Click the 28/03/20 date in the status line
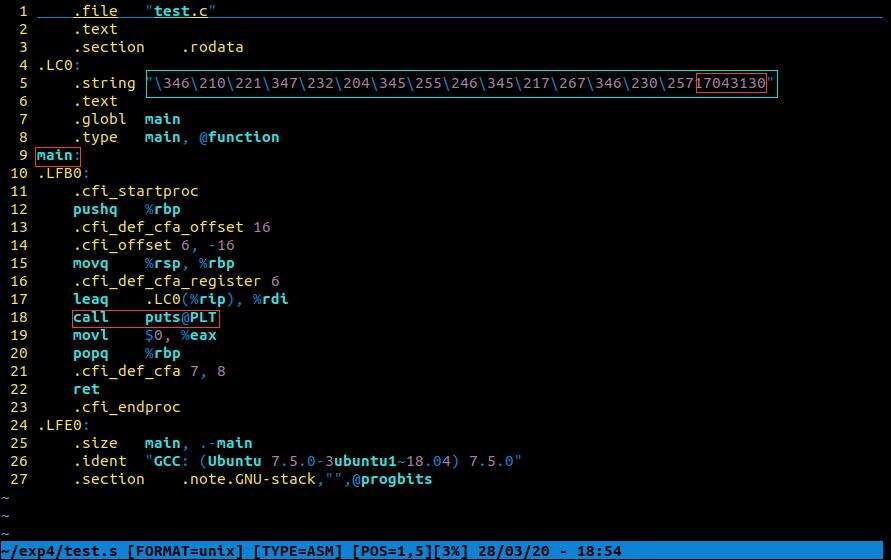Screen dimensions: 891x560 pyautogui.click(x=514, y=551)
